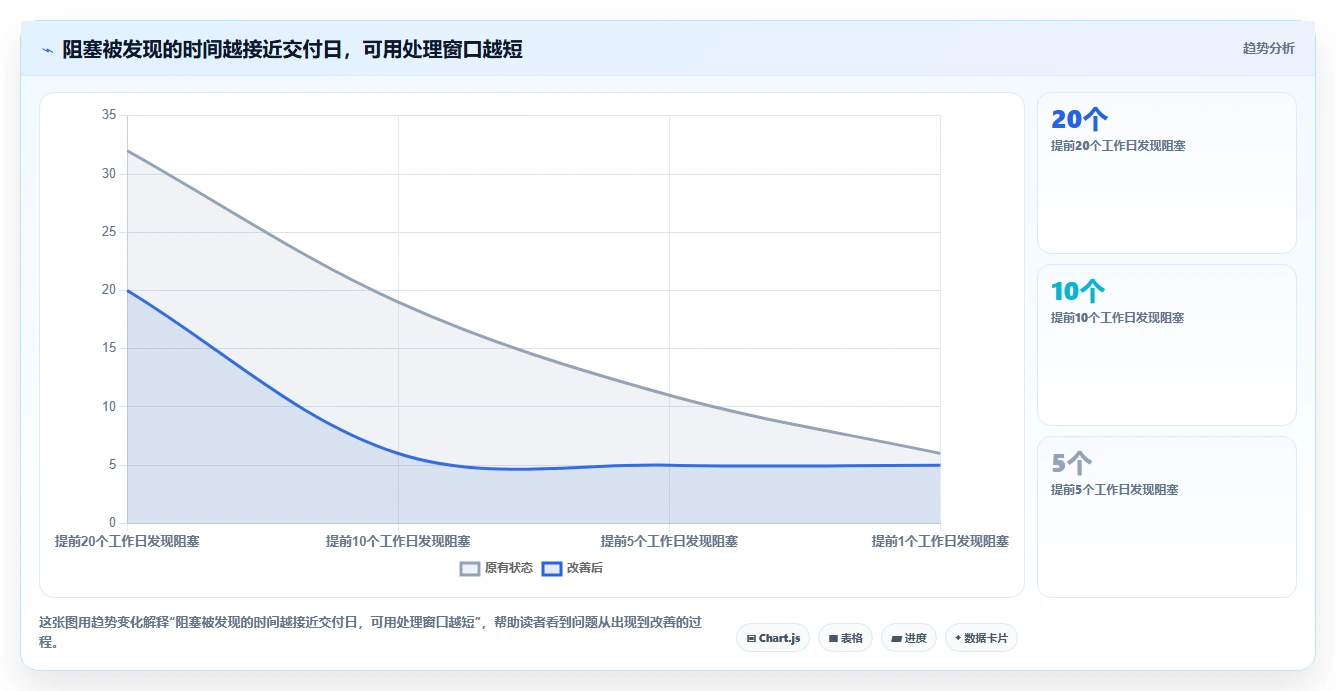Click the y-axis value 25
This screenshot has height=691, width=1336.
109,232
